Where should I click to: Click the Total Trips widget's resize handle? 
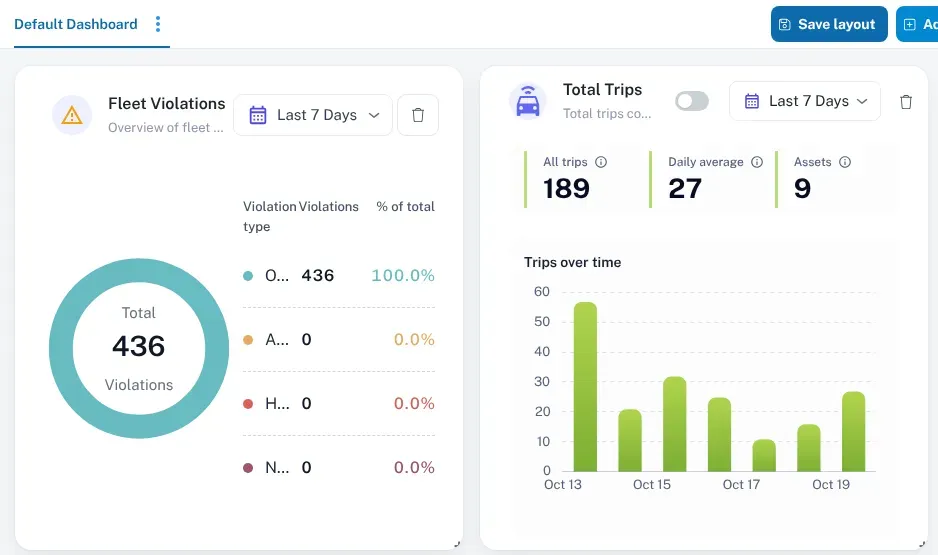point(922,544)
